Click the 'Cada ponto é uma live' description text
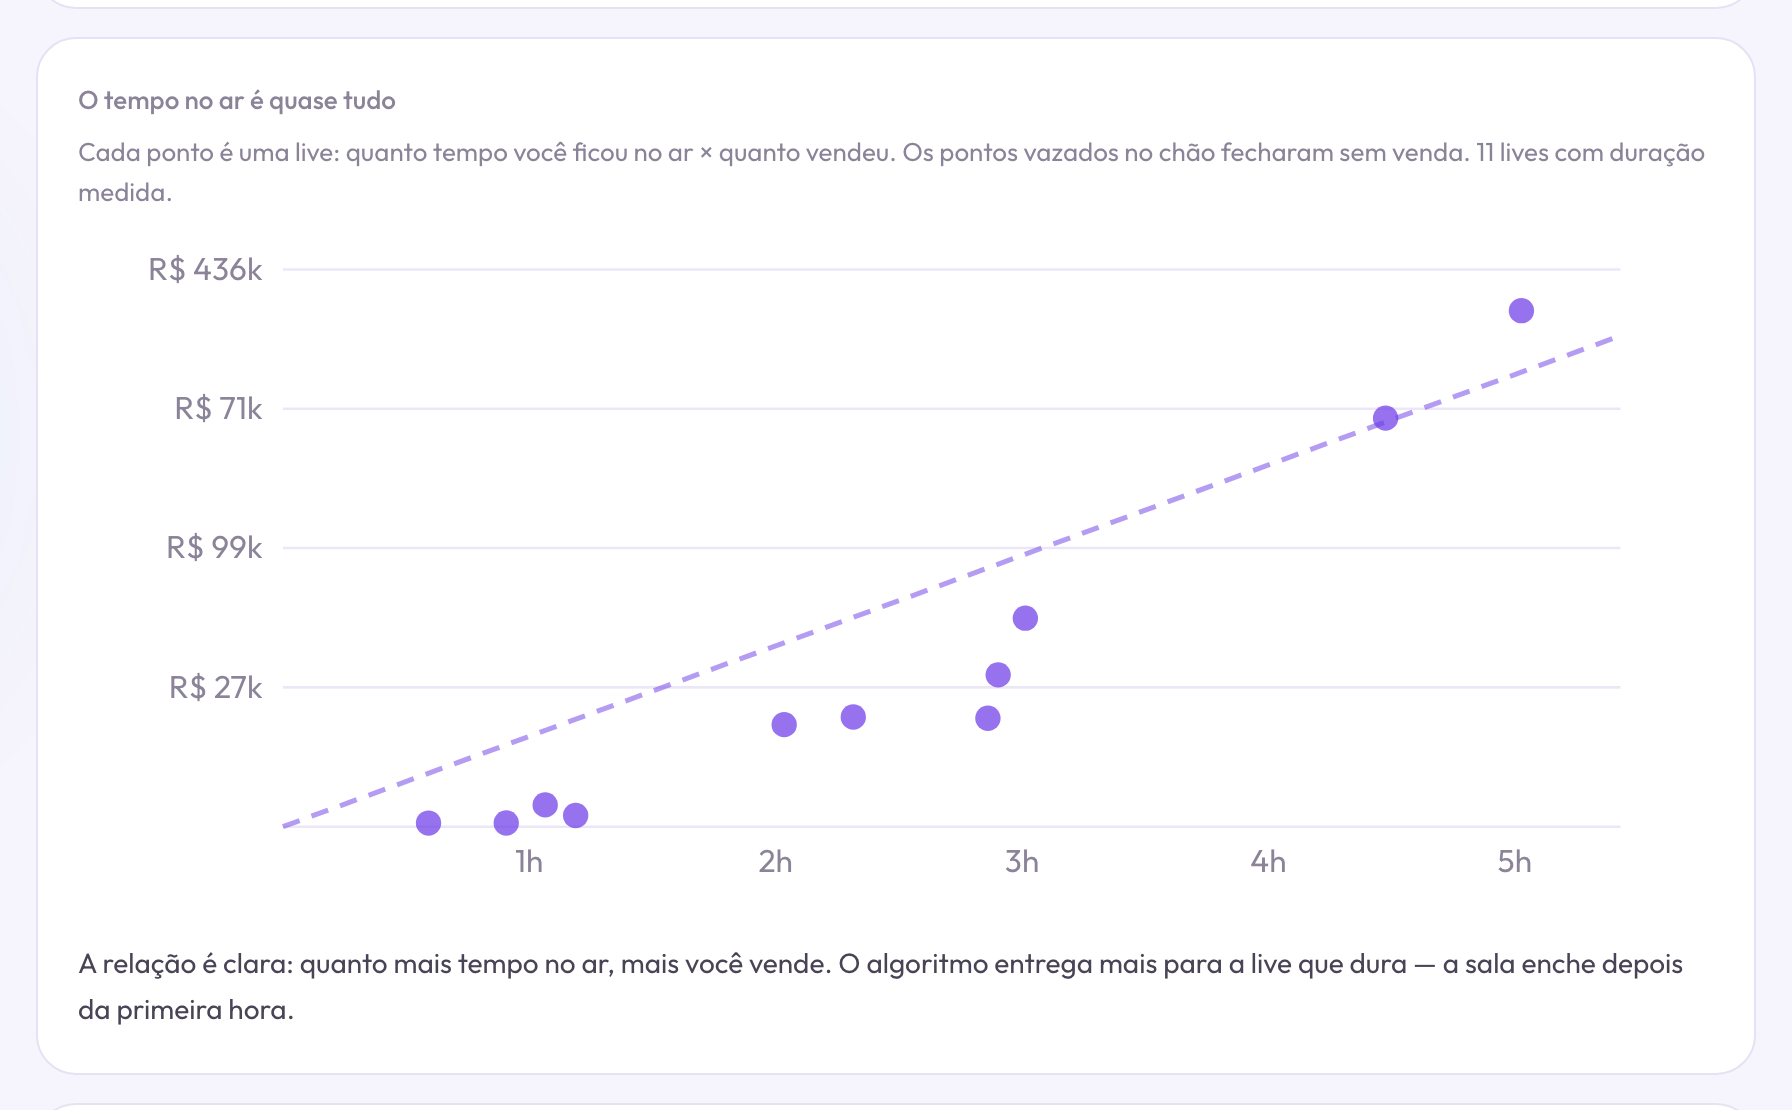1792x1110 pixels. [x=891, y=172]
